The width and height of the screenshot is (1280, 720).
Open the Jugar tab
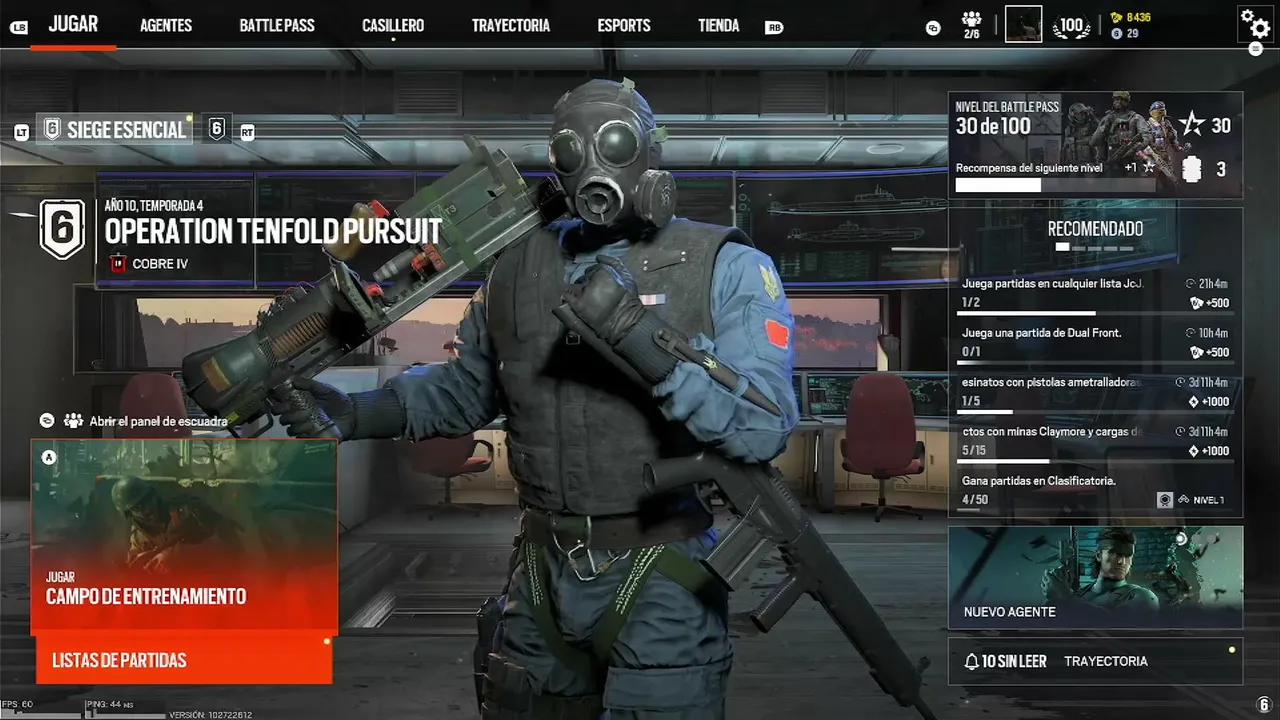[x=73, y=24]
